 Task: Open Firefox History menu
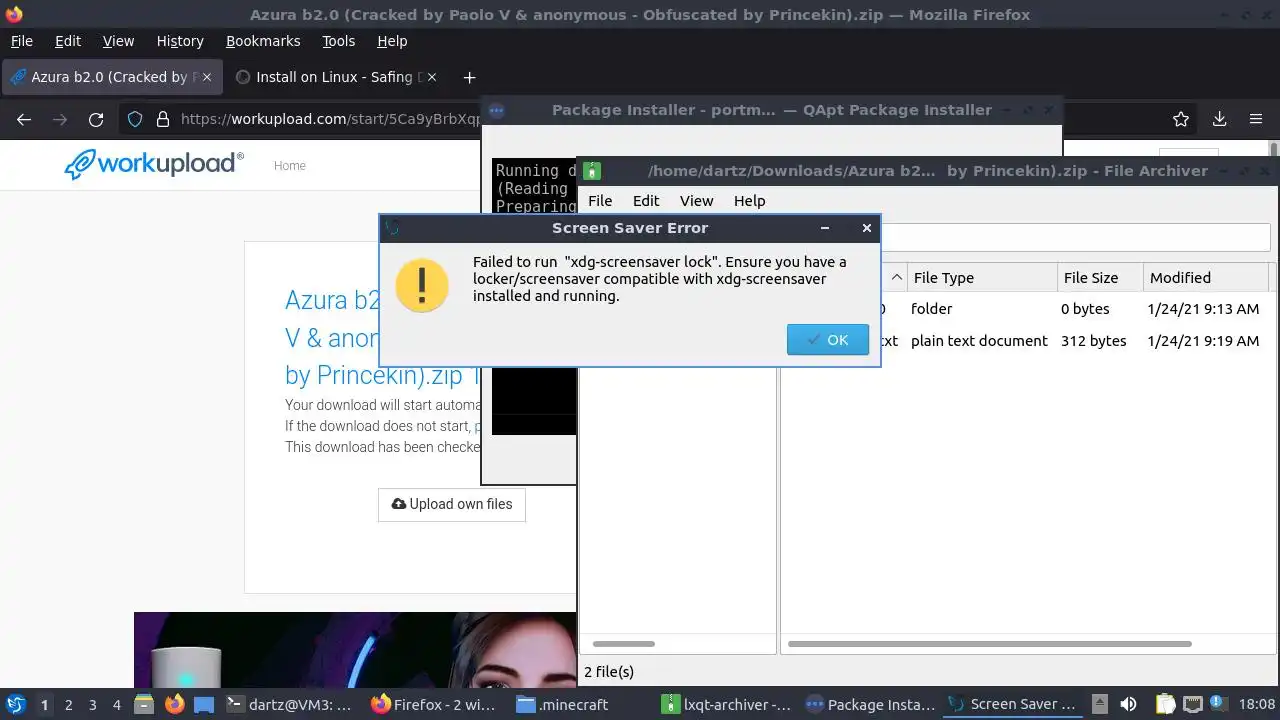coord(180,41)
